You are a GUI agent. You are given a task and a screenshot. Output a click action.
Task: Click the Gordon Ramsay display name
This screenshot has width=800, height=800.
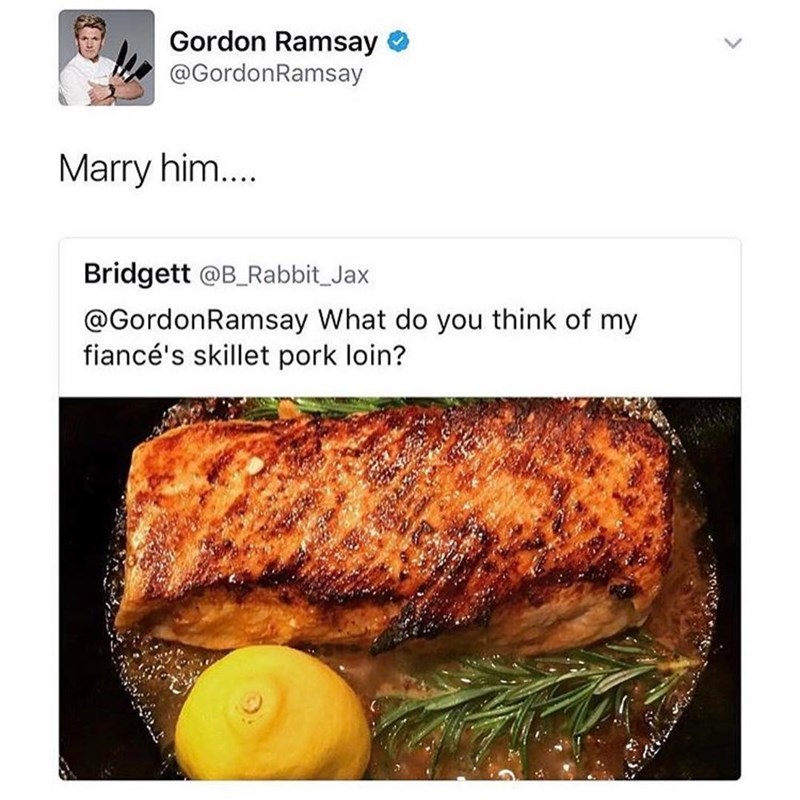pos(273,42)
